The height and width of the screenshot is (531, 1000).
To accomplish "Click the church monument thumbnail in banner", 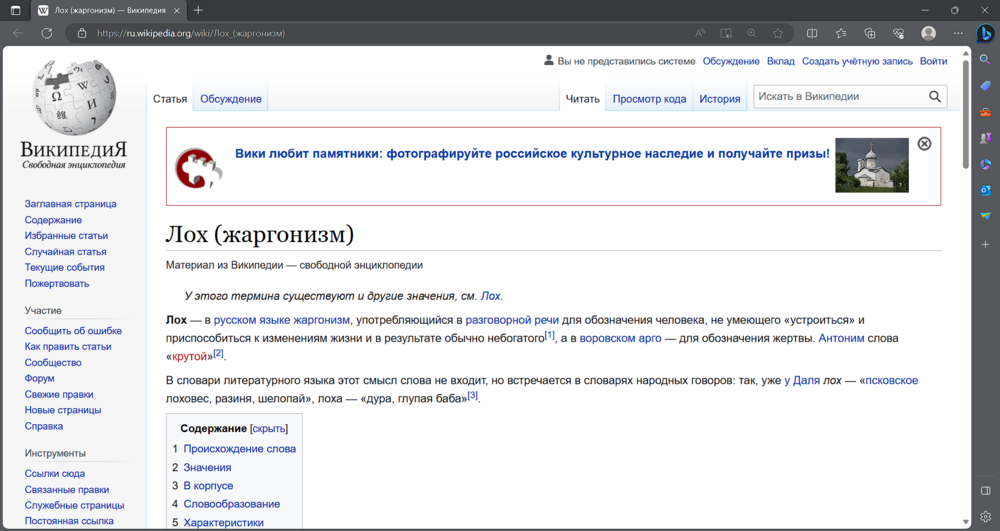I will pyautogui.click(x=872, y=165).
